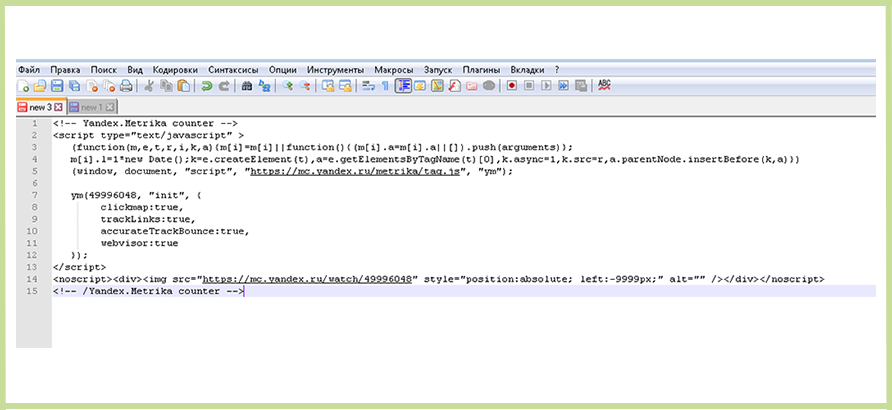Place cursor on "clickmap:true," line
The width and height of the screenshot is (892, 410).
tap(142, 207)
